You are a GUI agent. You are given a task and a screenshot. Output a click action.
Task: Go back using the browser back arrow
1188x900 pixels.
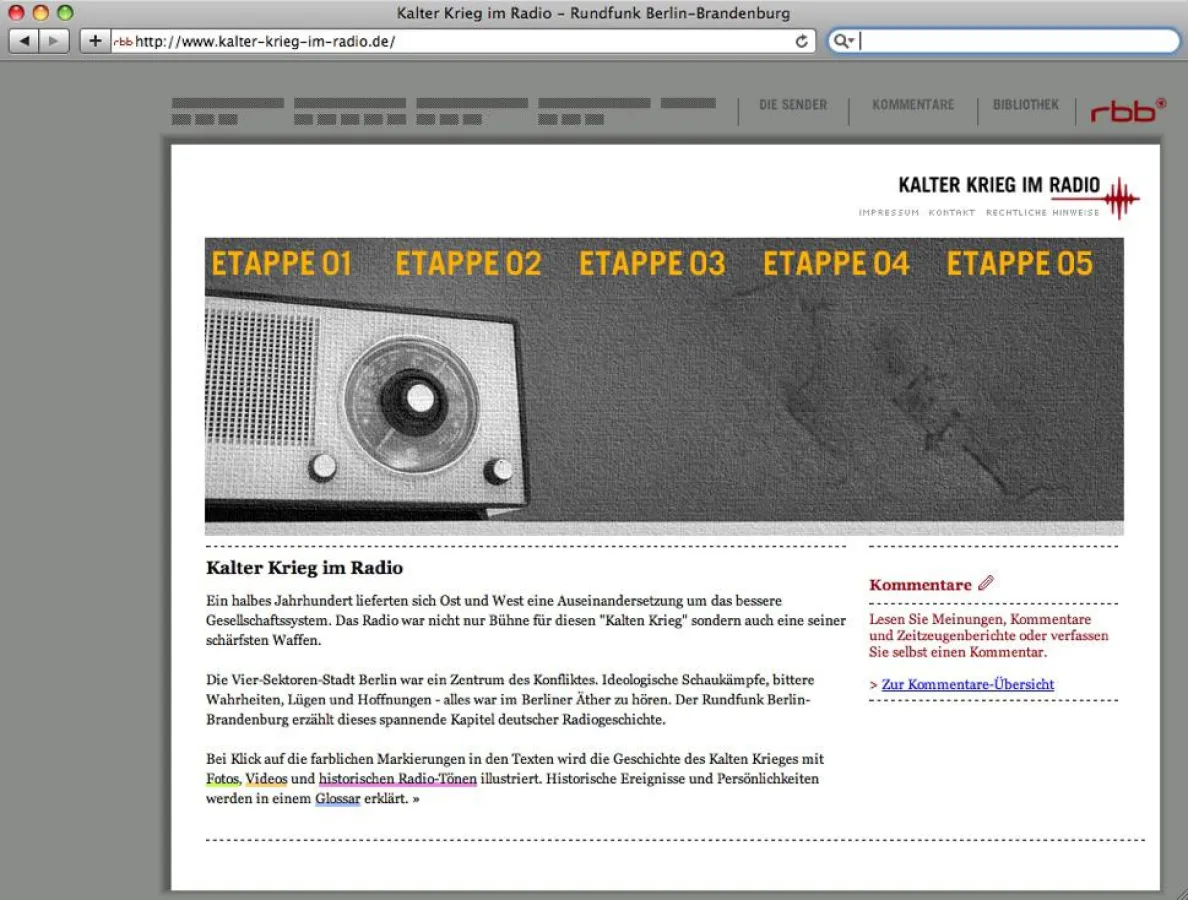pyautogui.click(x=24, y=41)
